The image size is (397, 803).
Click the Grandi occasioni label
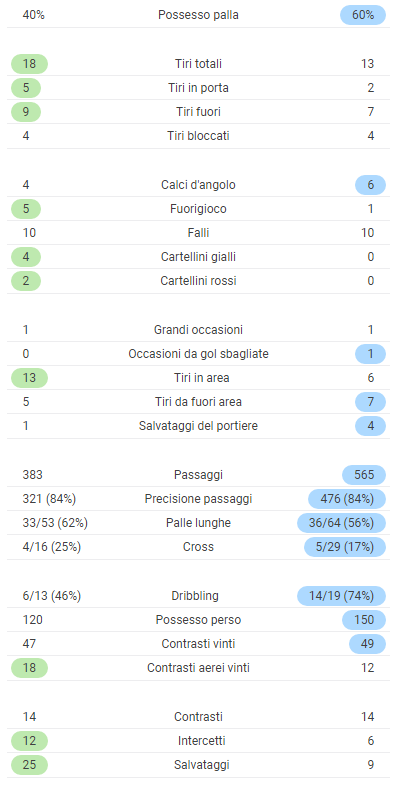point(198,330)
